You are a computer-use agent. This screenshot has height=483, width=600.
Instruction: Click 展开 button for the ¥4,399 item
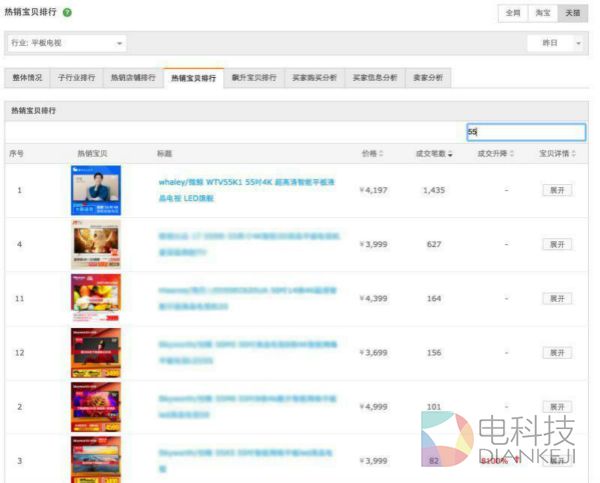557,298
